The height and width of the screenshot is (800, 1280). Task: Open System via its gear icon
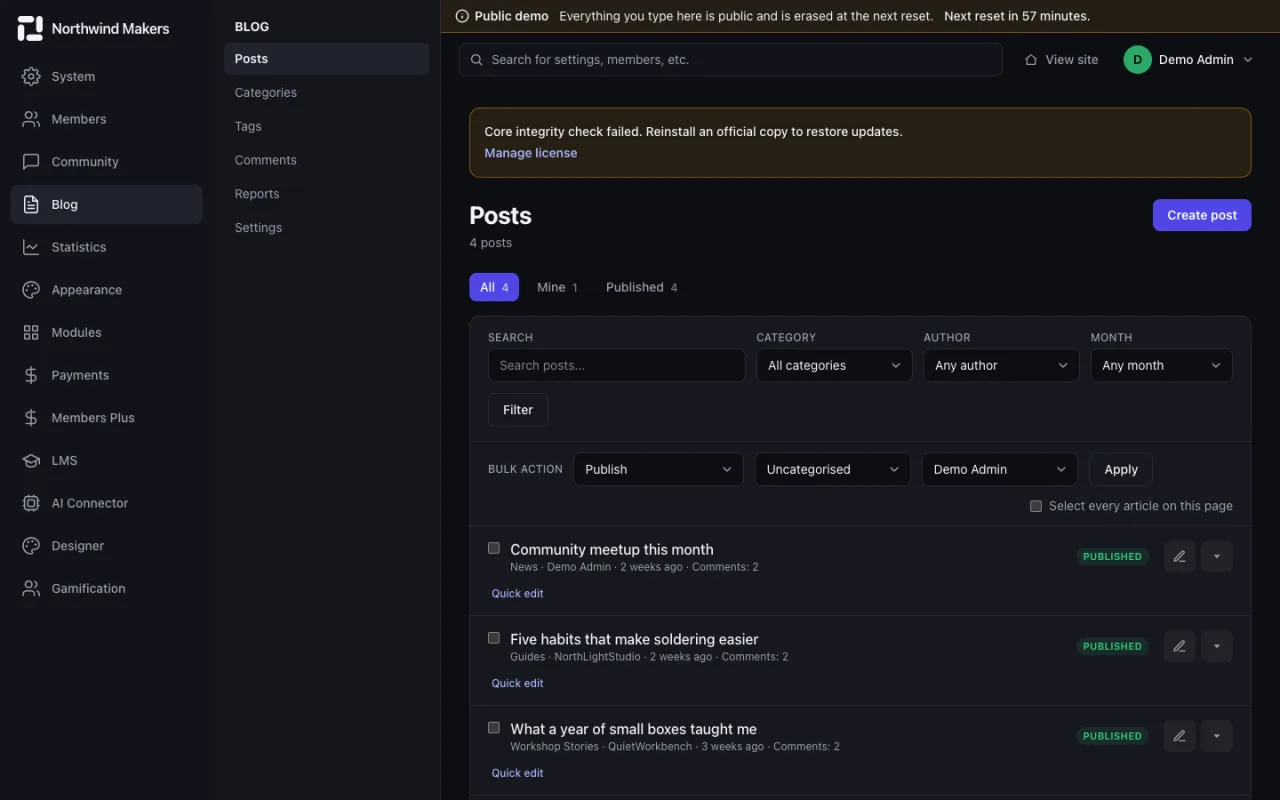point(31,76)
